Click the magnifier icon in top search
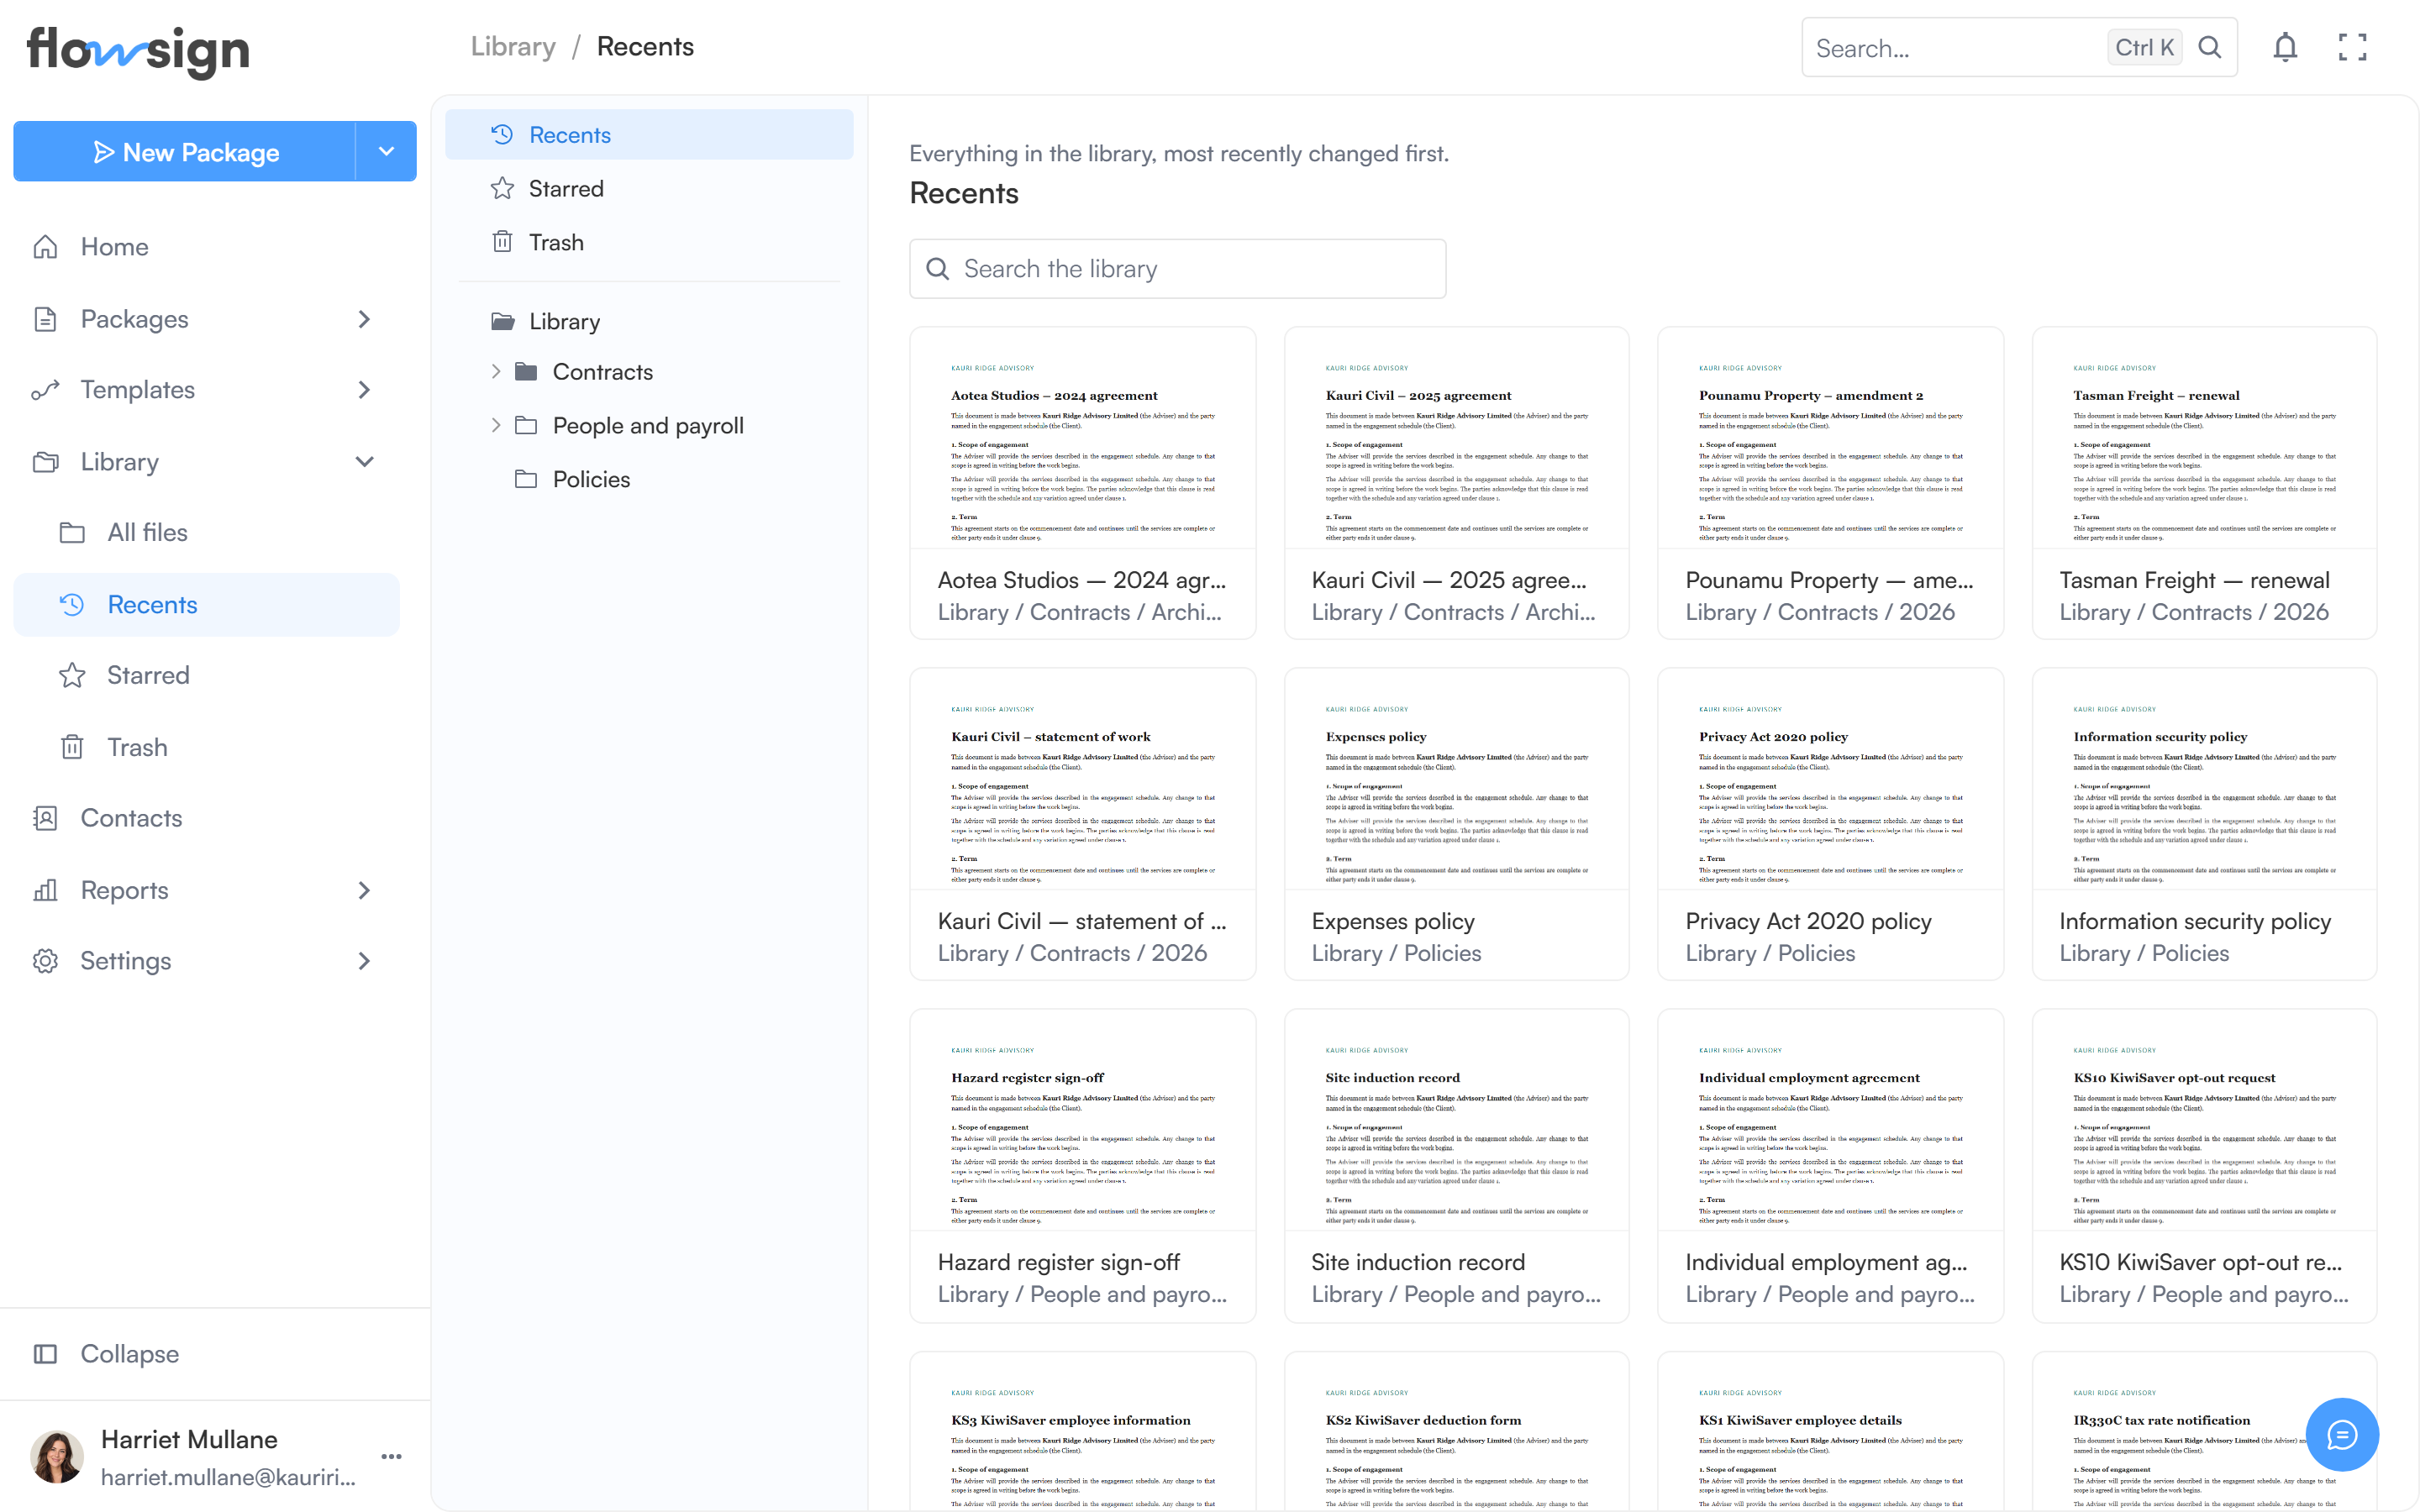 click(x=2210, y=47)
